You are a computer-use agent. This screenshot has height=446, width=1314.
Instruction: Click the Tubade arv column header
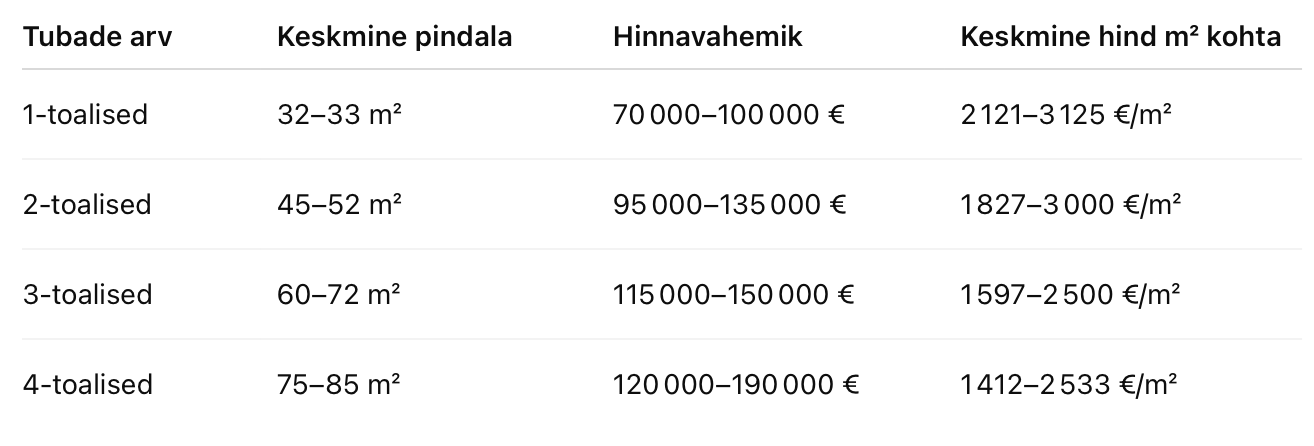[x=96, y=37]
